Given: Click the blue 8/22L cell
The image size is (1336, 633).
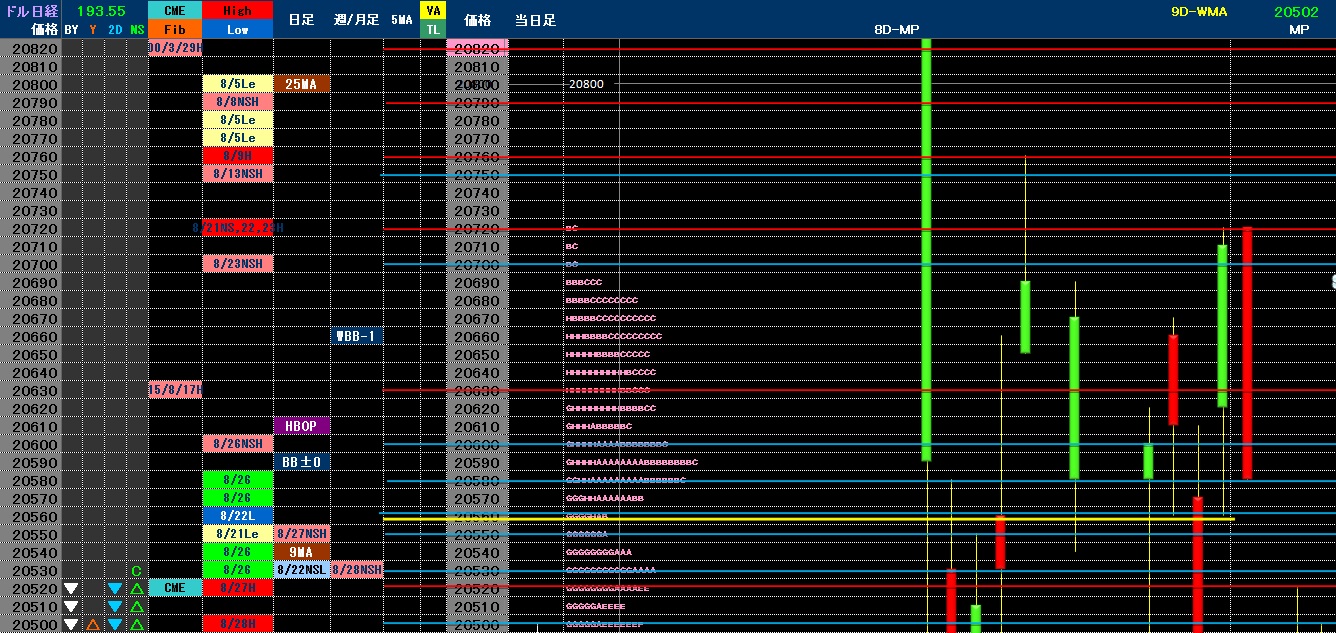Looking at the screenshot, I should click(237, 516).
